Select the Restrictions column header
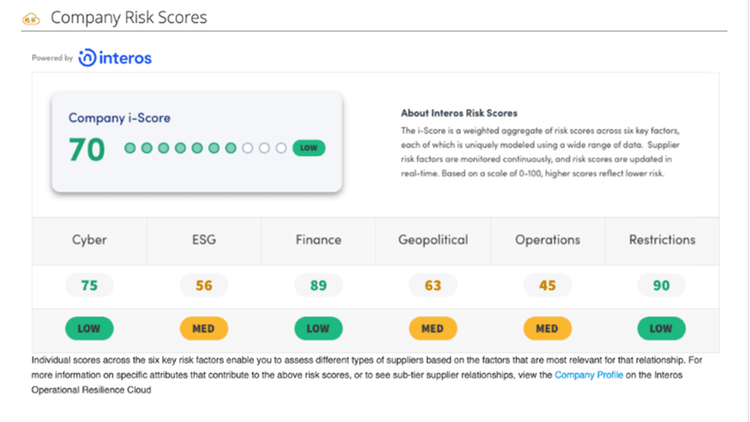 (x=662, y=240)
